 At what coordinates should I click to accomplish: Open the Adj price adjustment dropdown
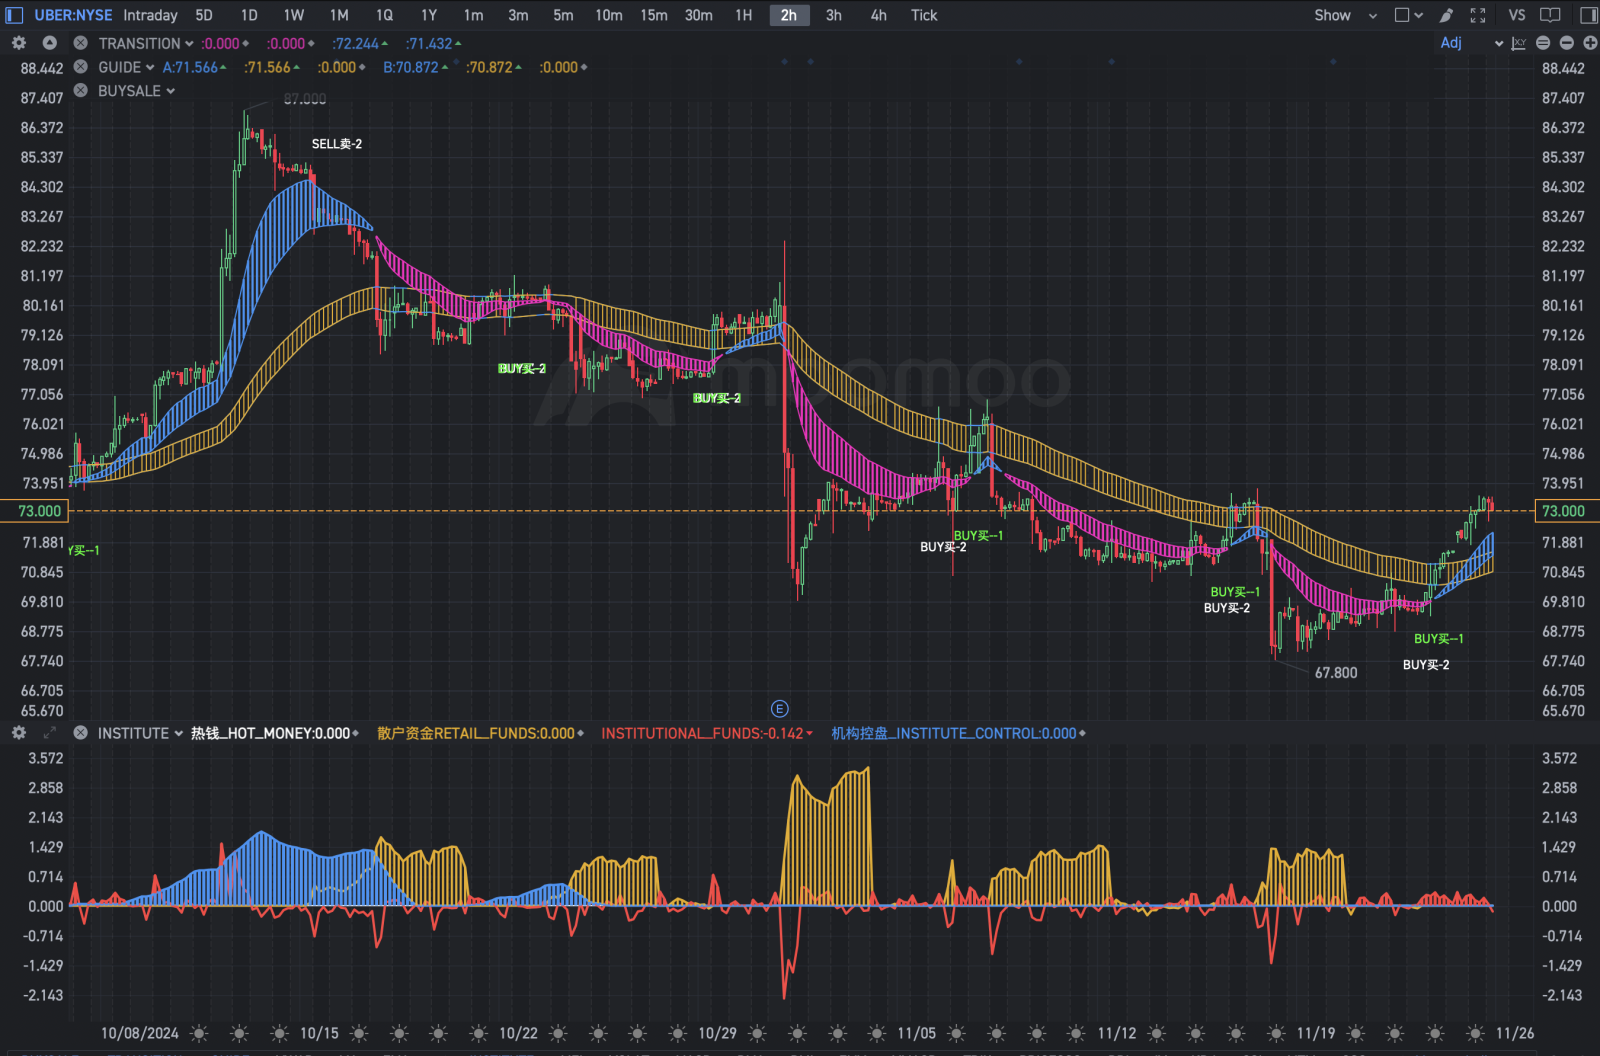1471,43
